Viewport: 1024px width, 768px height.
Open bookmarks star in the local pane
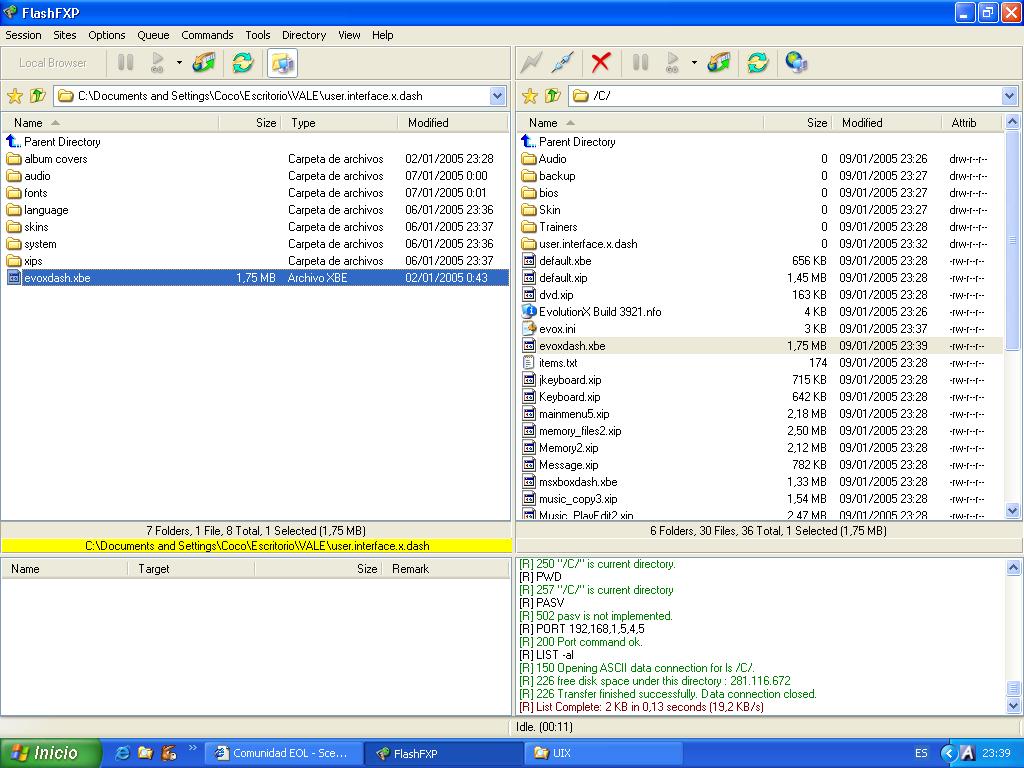[14, 96]
